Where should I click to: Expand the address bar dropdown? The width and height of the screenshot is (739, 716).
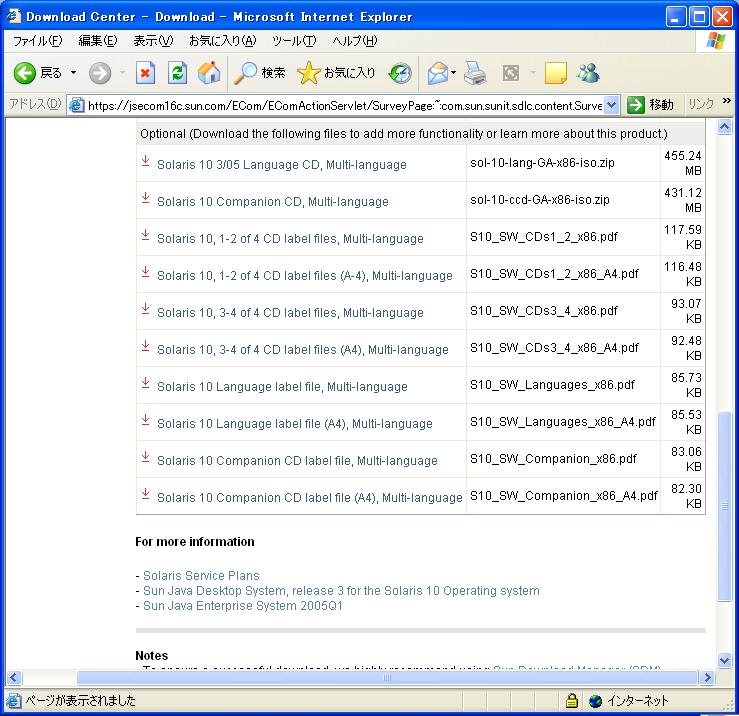point(611,105)
